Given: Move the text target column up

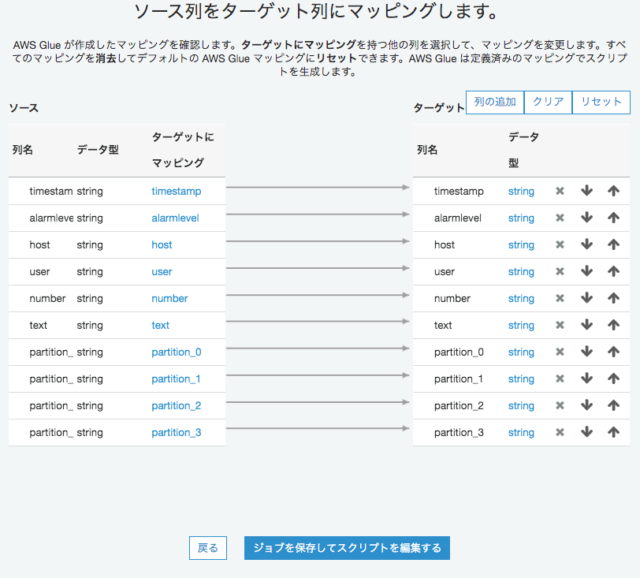Looking at the screenshot, I should tap(613, 325).
